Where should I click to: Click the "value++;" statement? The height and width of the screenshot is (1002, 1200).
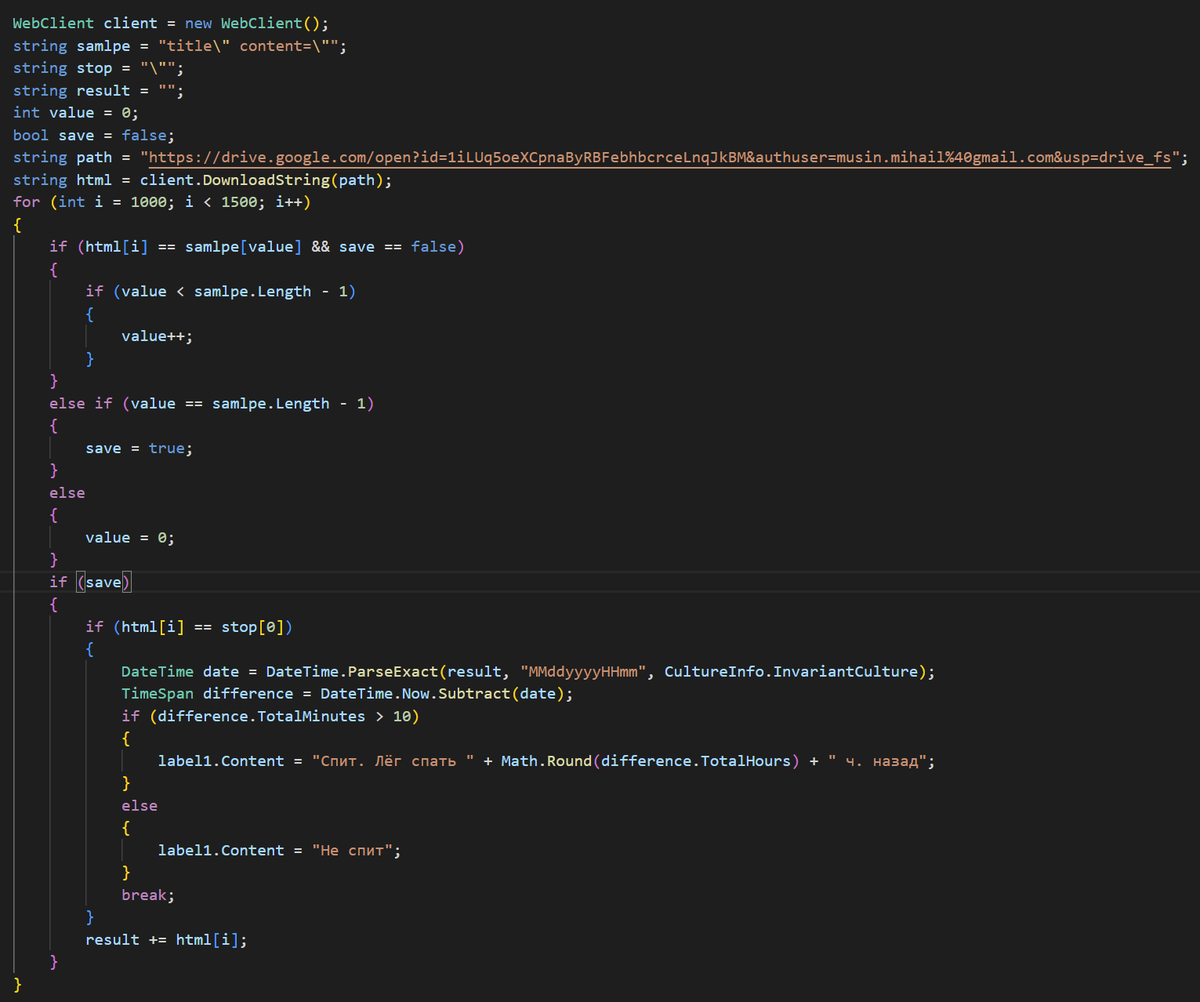157,336
